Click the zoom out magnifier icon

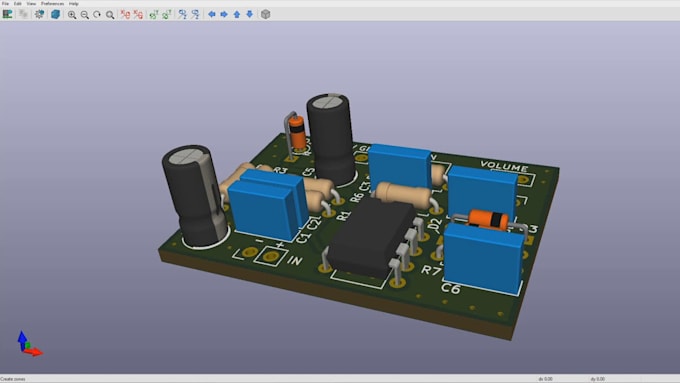coord(85,15)
